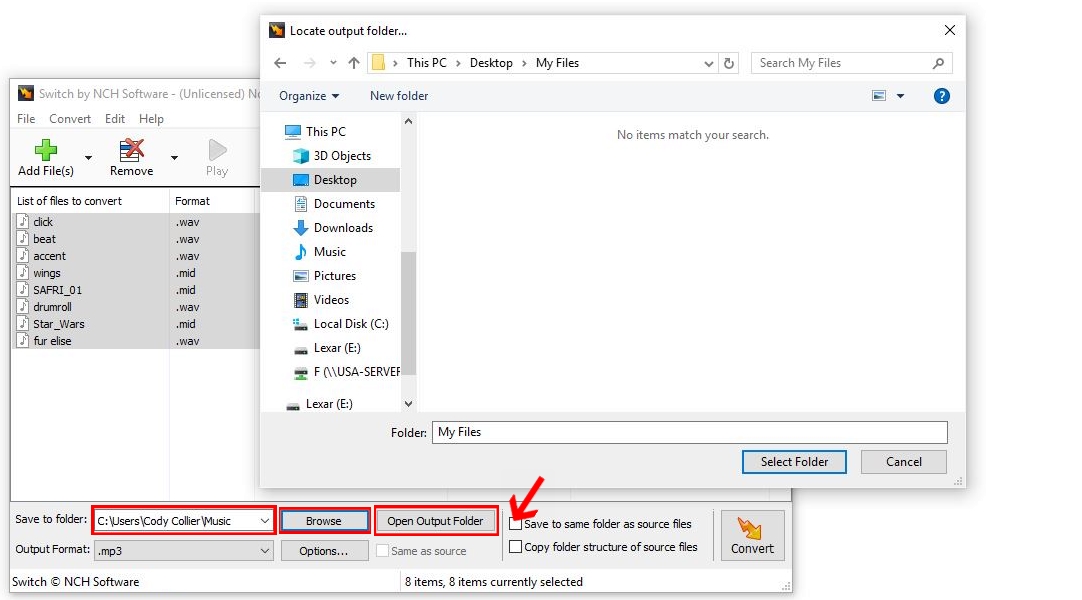Click the Add File(s) green plus icon

pos(45,150)
